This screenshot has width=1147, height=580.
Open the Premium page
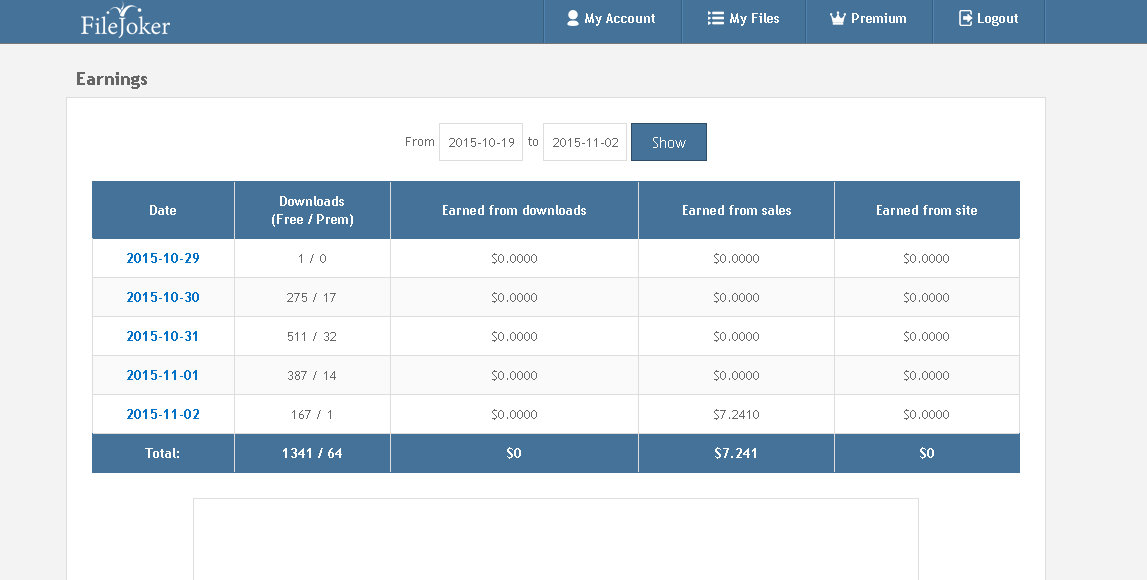(879, 18)
